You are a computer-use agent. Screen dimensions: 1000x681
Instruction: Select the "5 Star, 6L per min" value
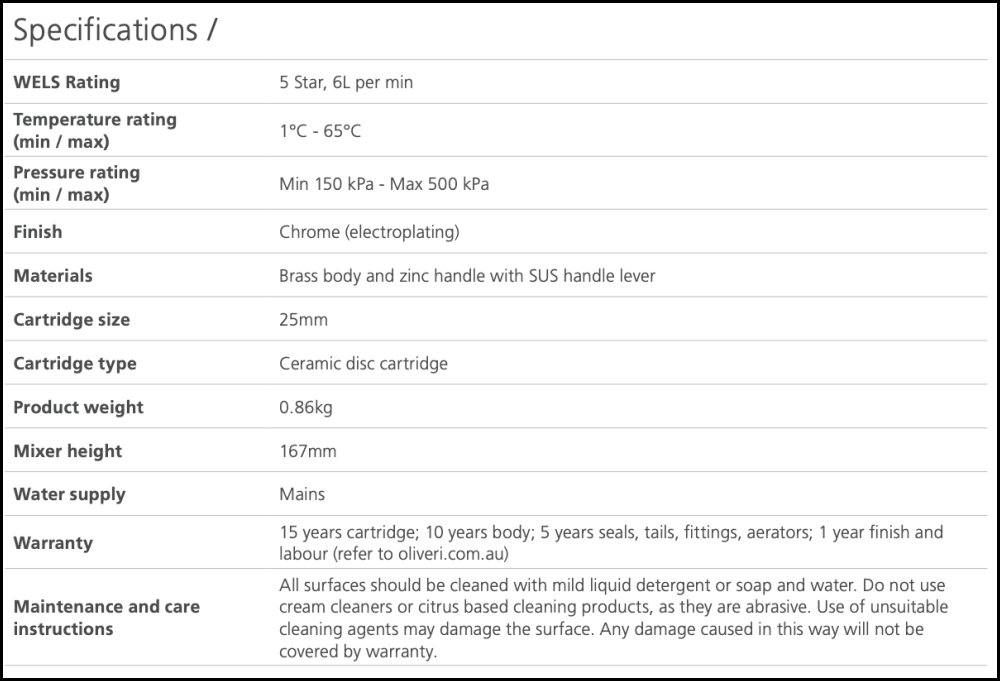point(346,82)
